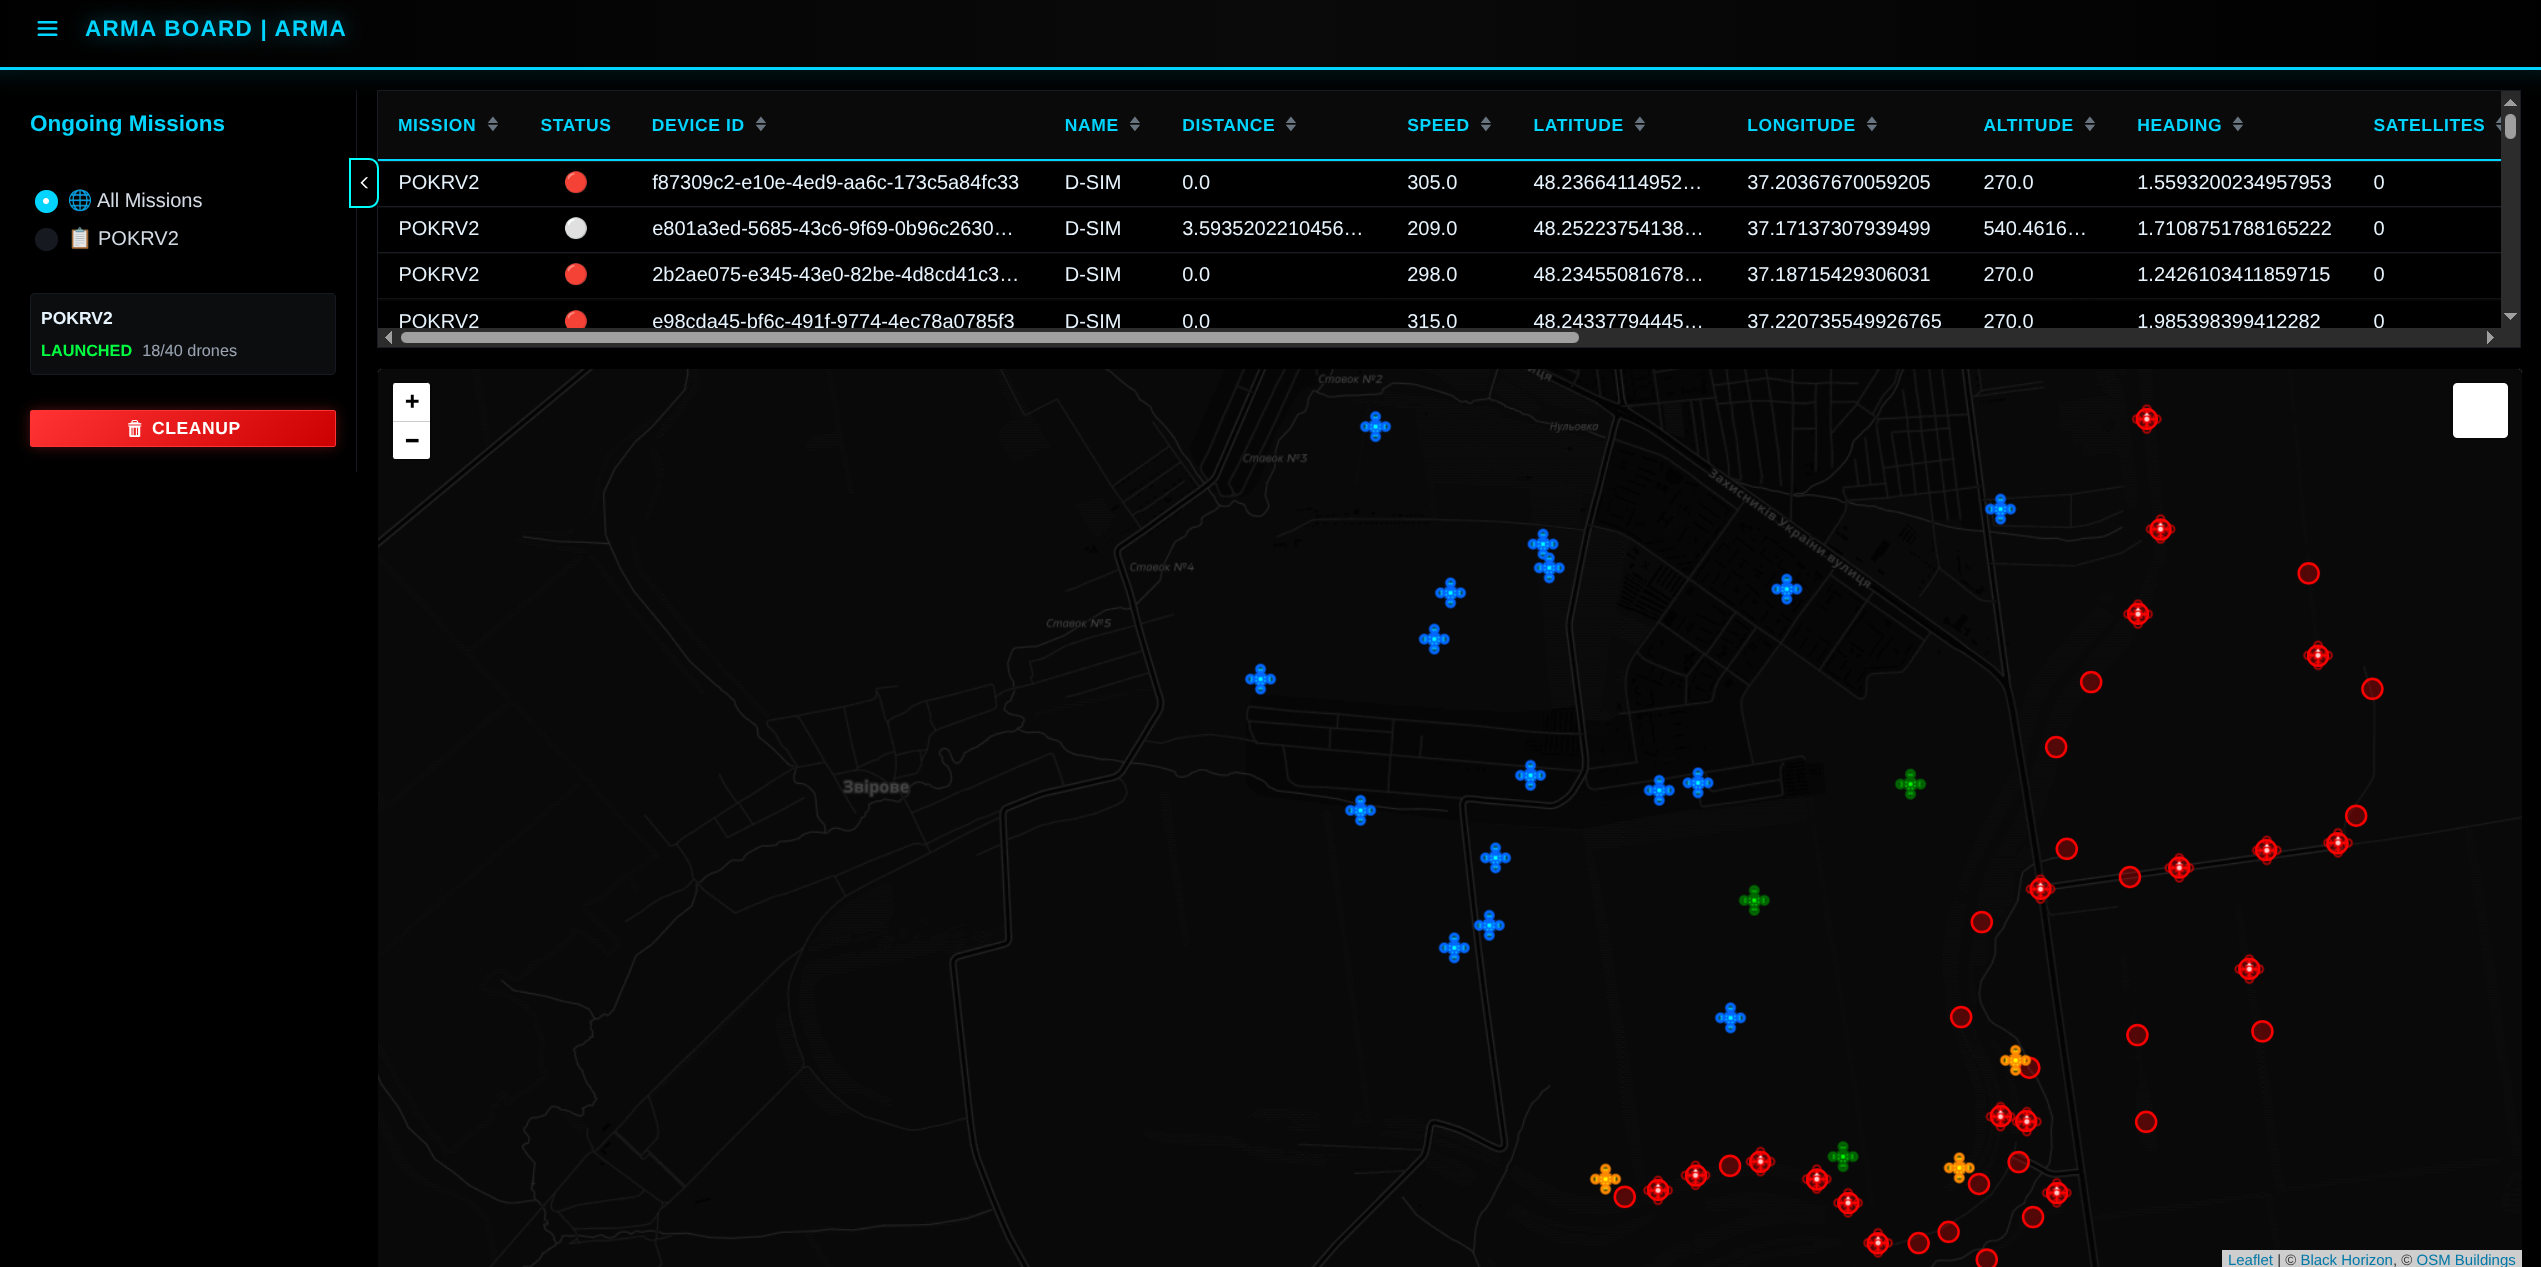Zoom in on the map
Screen dimensions: 2541x1267
pos(411,402)
